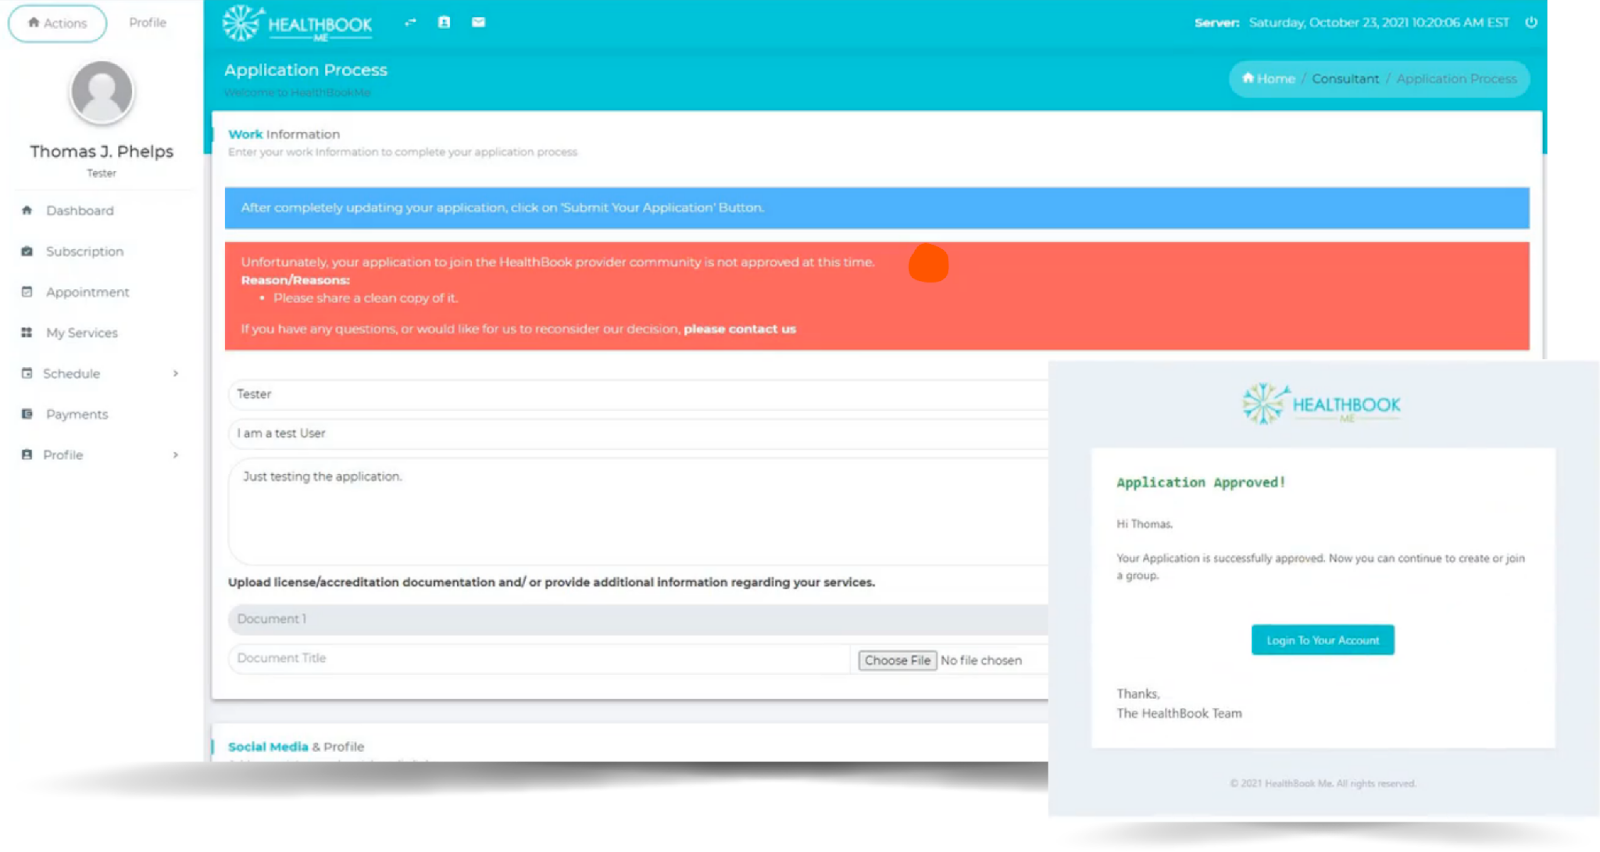Click Login To Your Account button
Viewport: 1600px width, 852px height.
1322,640
